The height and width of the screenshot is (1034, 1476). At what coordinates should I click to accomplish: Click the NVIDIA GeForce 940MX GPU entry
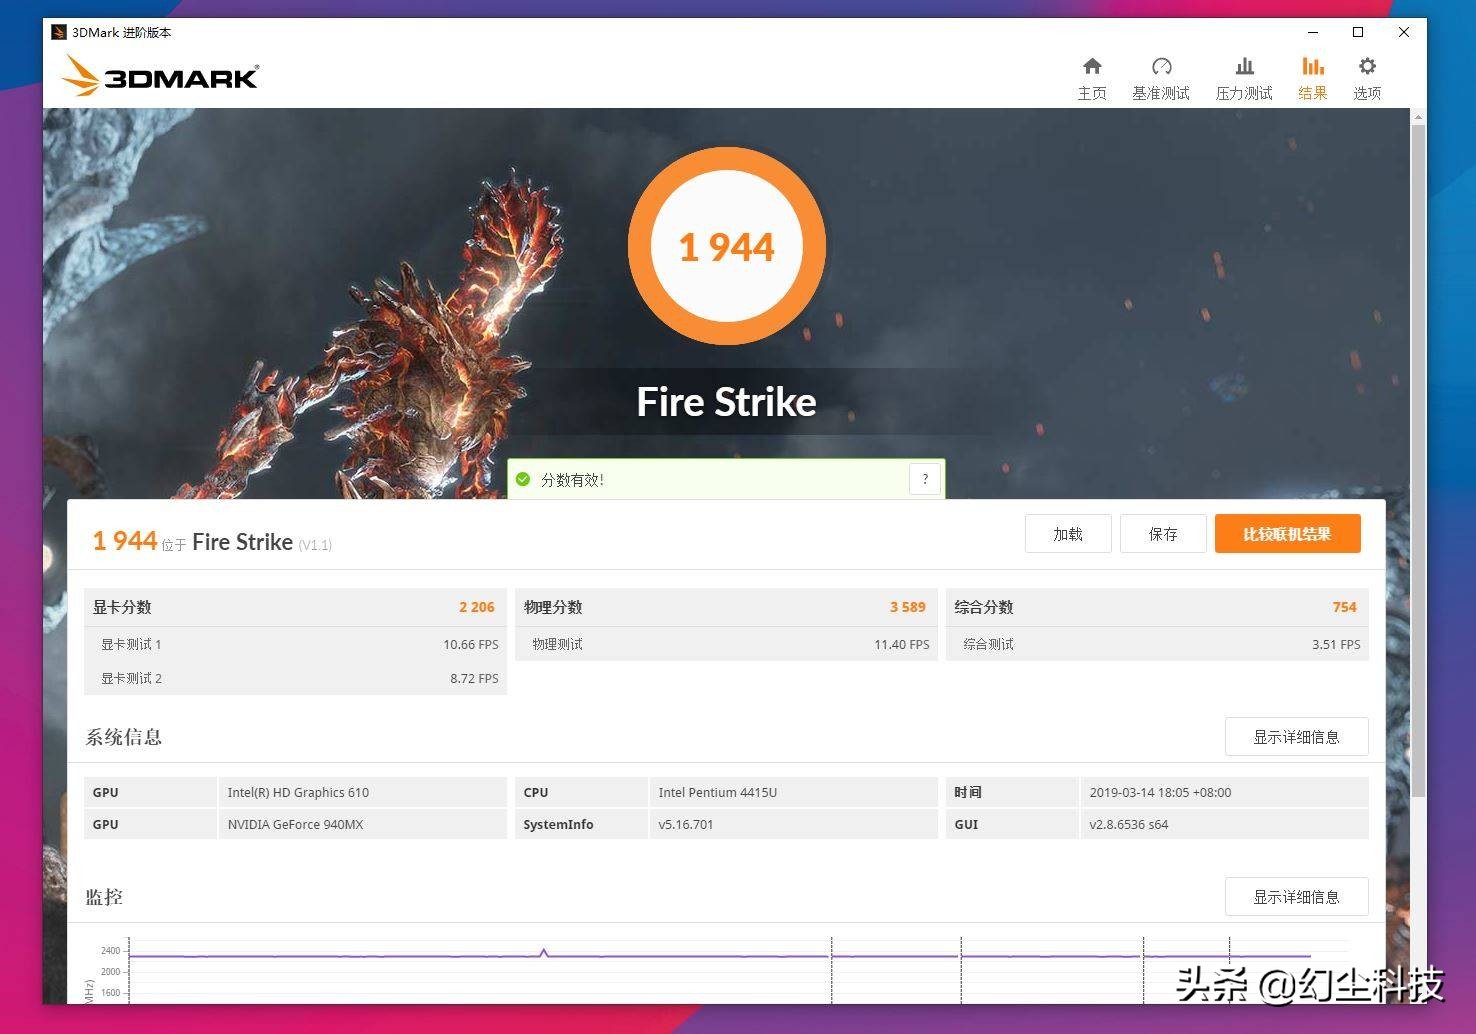295,824
